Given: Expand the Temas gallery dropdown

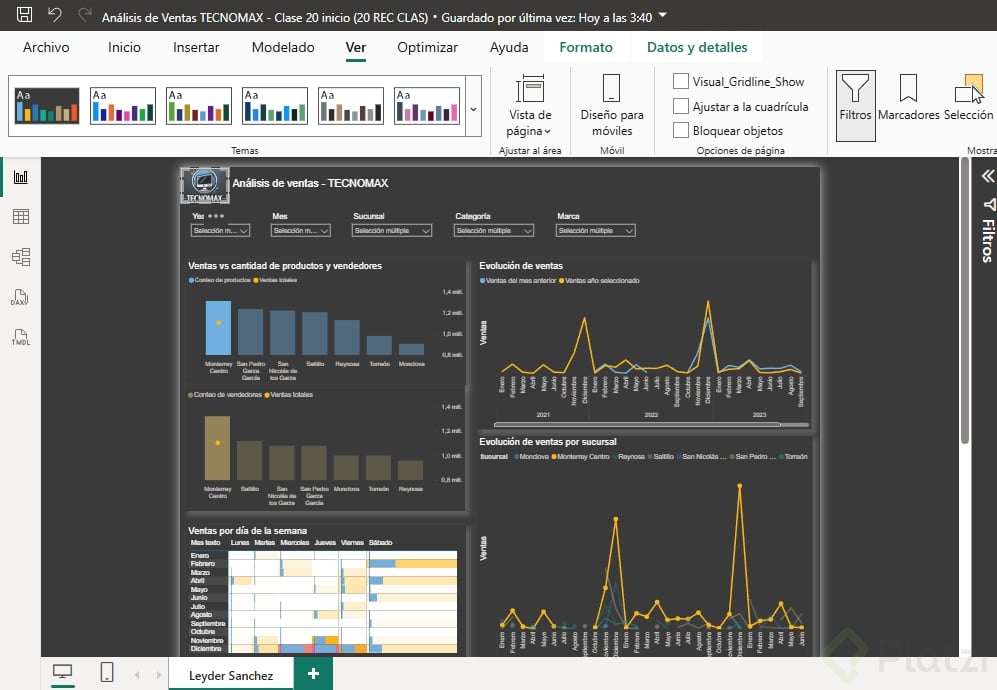Looking at the screenshot, I should tap(474, 109).
